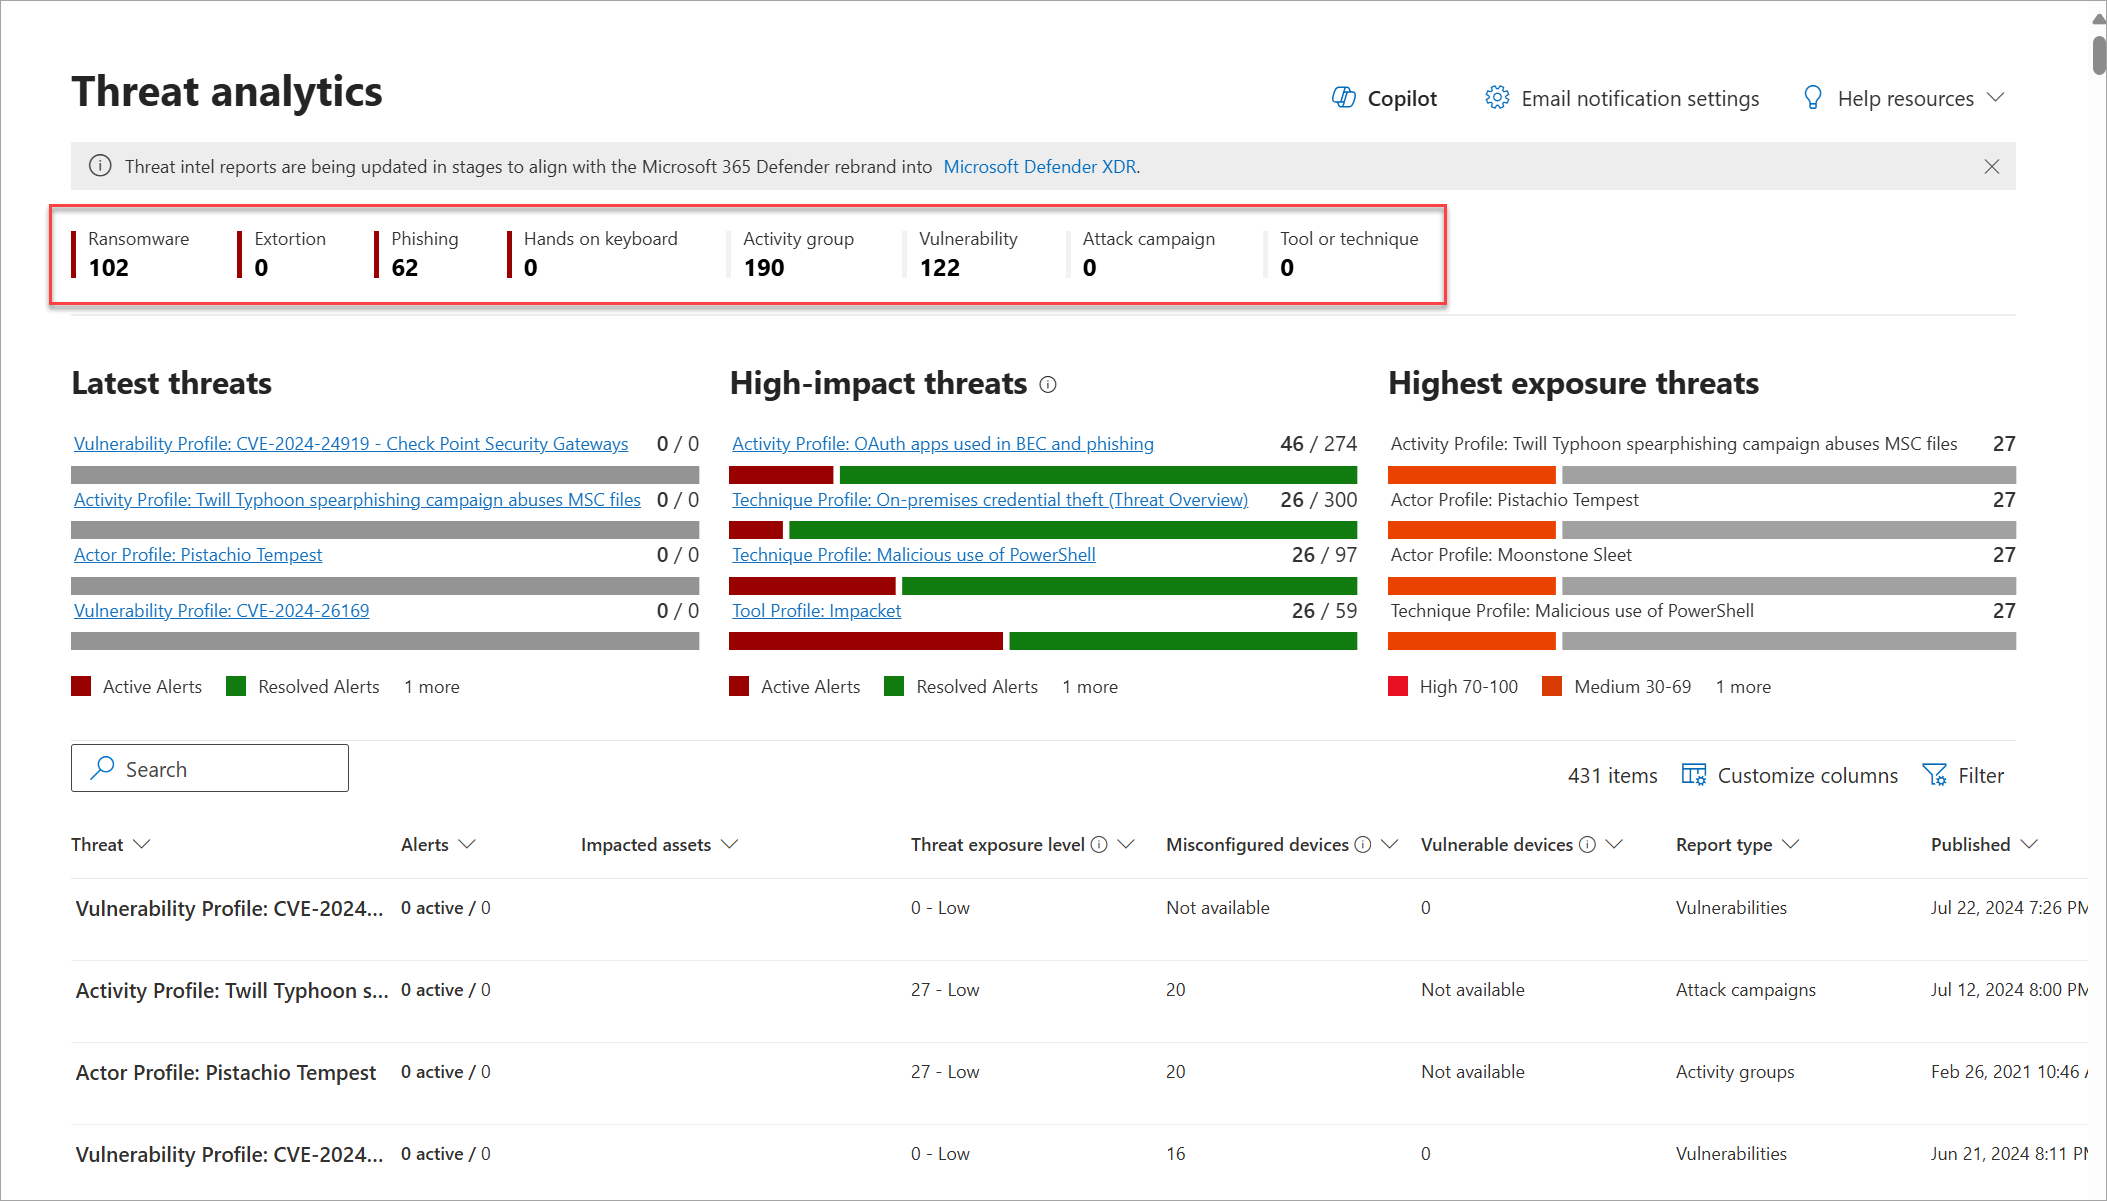
Task: Click On-premises credential theft profile
Action: point(988,498)
